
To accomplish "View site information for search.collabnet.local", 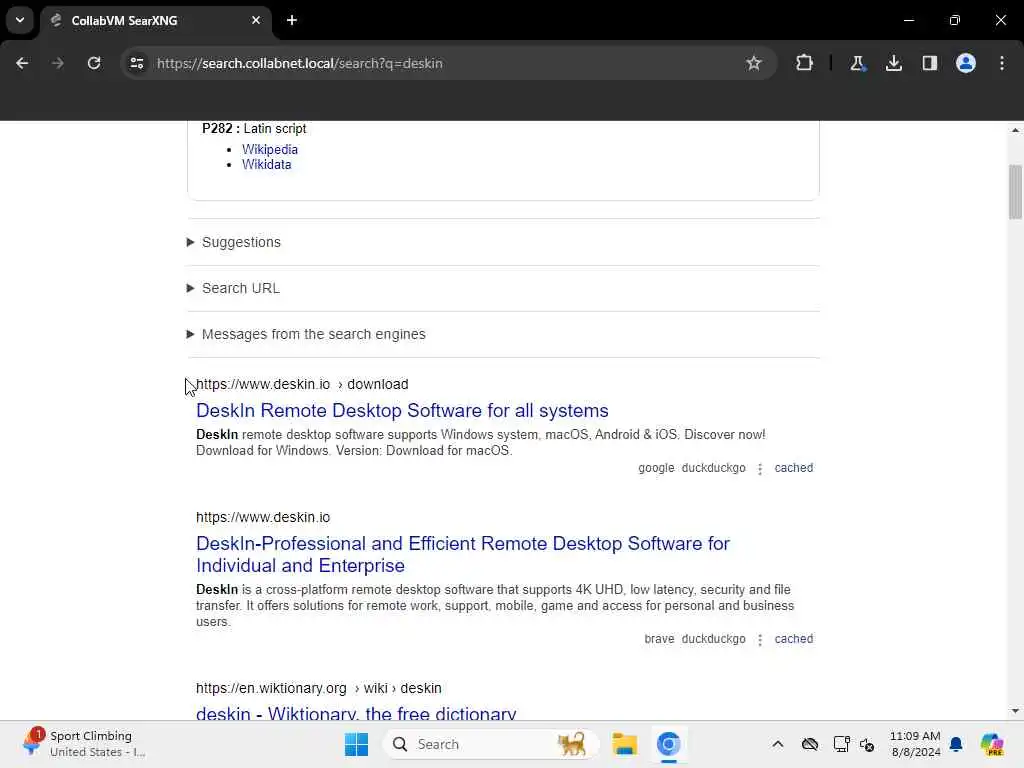I will click(137, 63).
